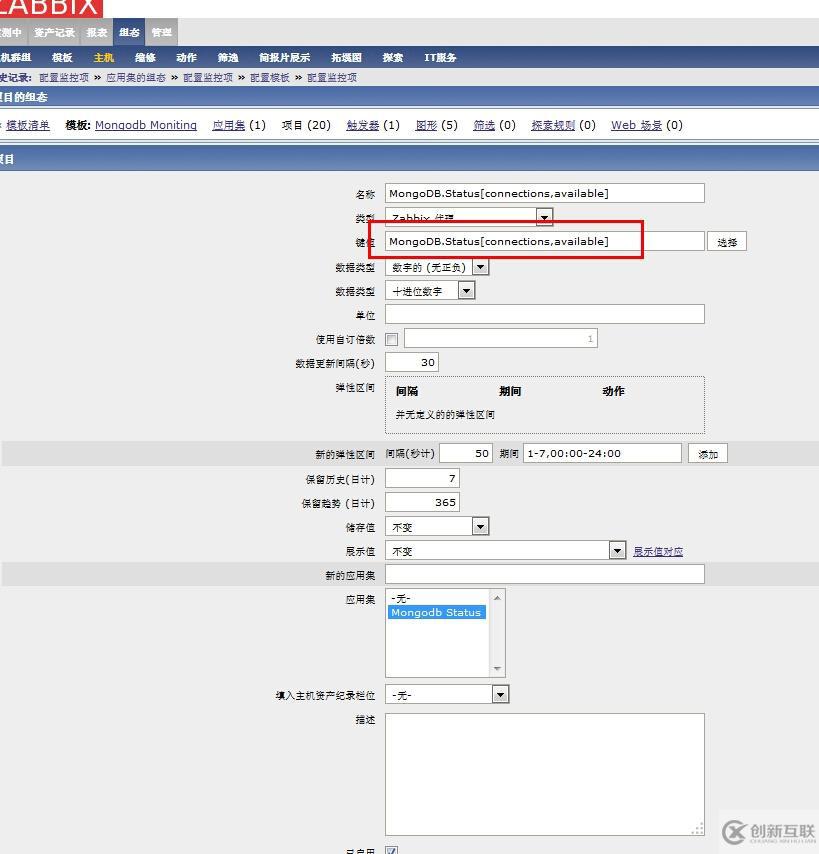819x854 pixels.
Task: Open the Mongodb Moniting template link
Action: (x=146, y=125)
